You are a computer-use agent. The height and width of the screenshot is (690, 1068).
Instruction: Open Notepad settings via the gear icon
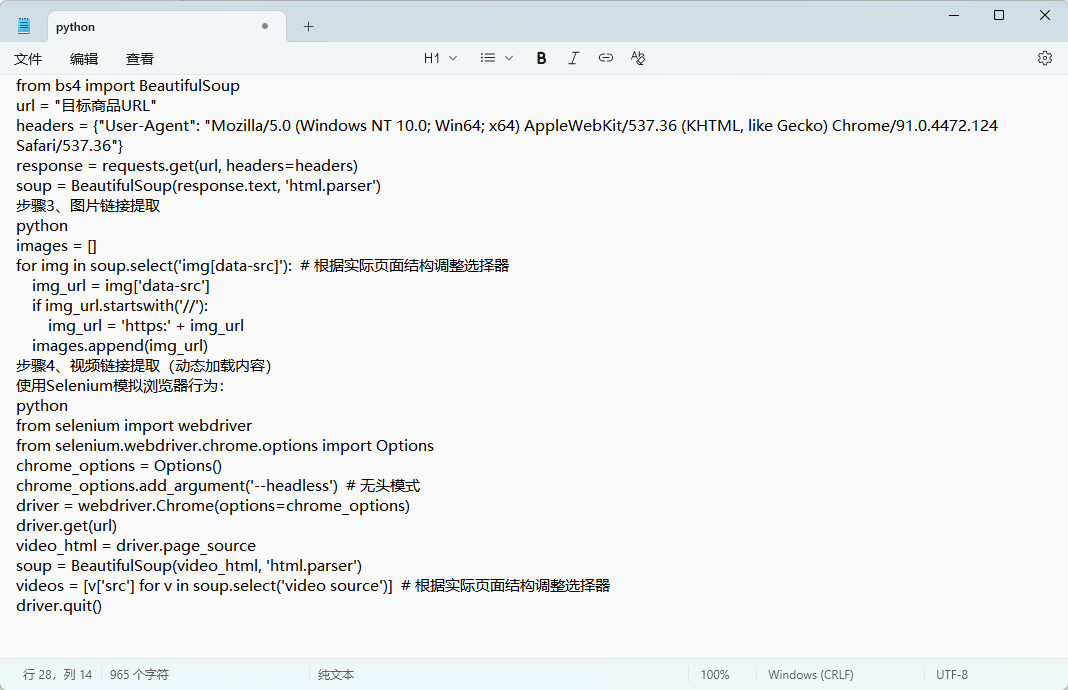[x=1045, y=58]
